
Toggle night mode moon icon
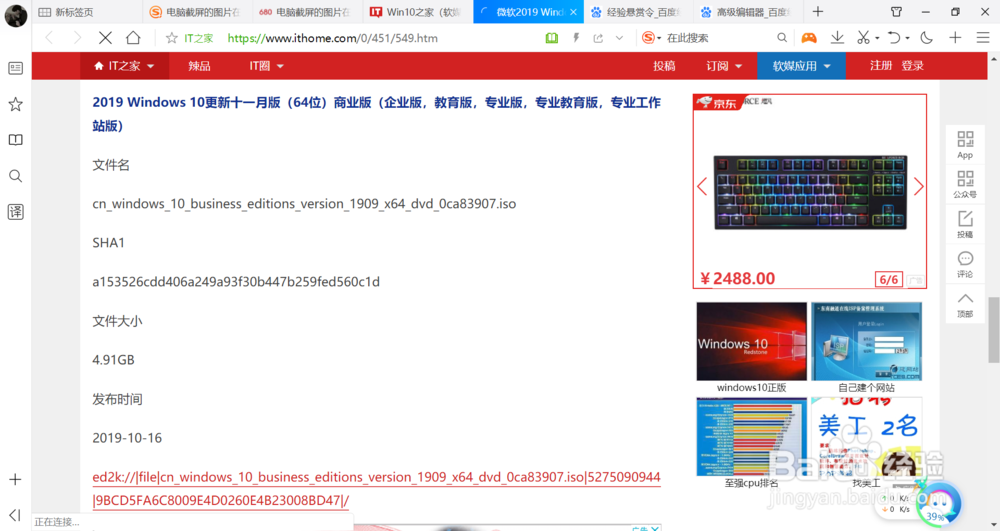(927, 38)
